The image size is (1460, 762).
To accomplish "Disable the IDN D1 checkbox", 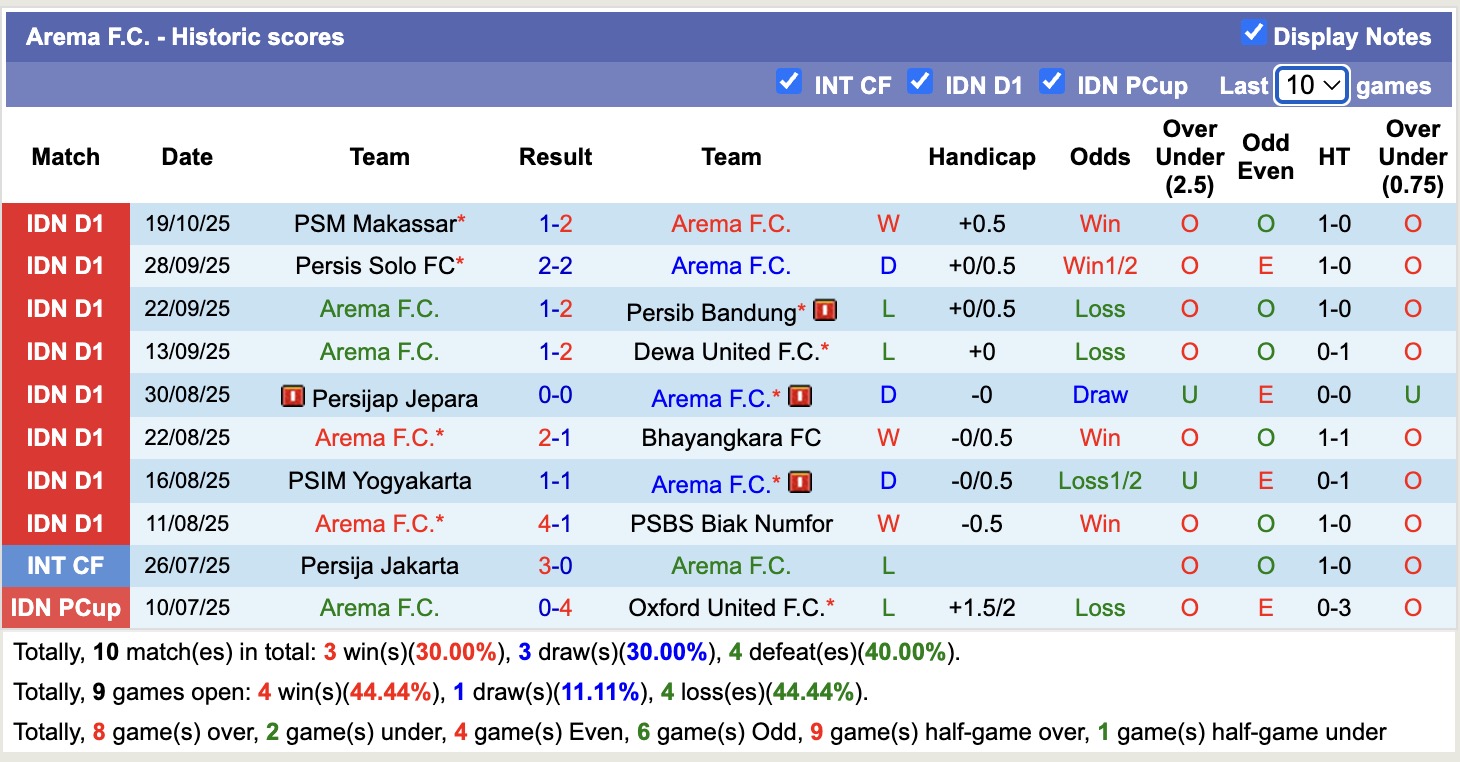I will tap(920, 83).
